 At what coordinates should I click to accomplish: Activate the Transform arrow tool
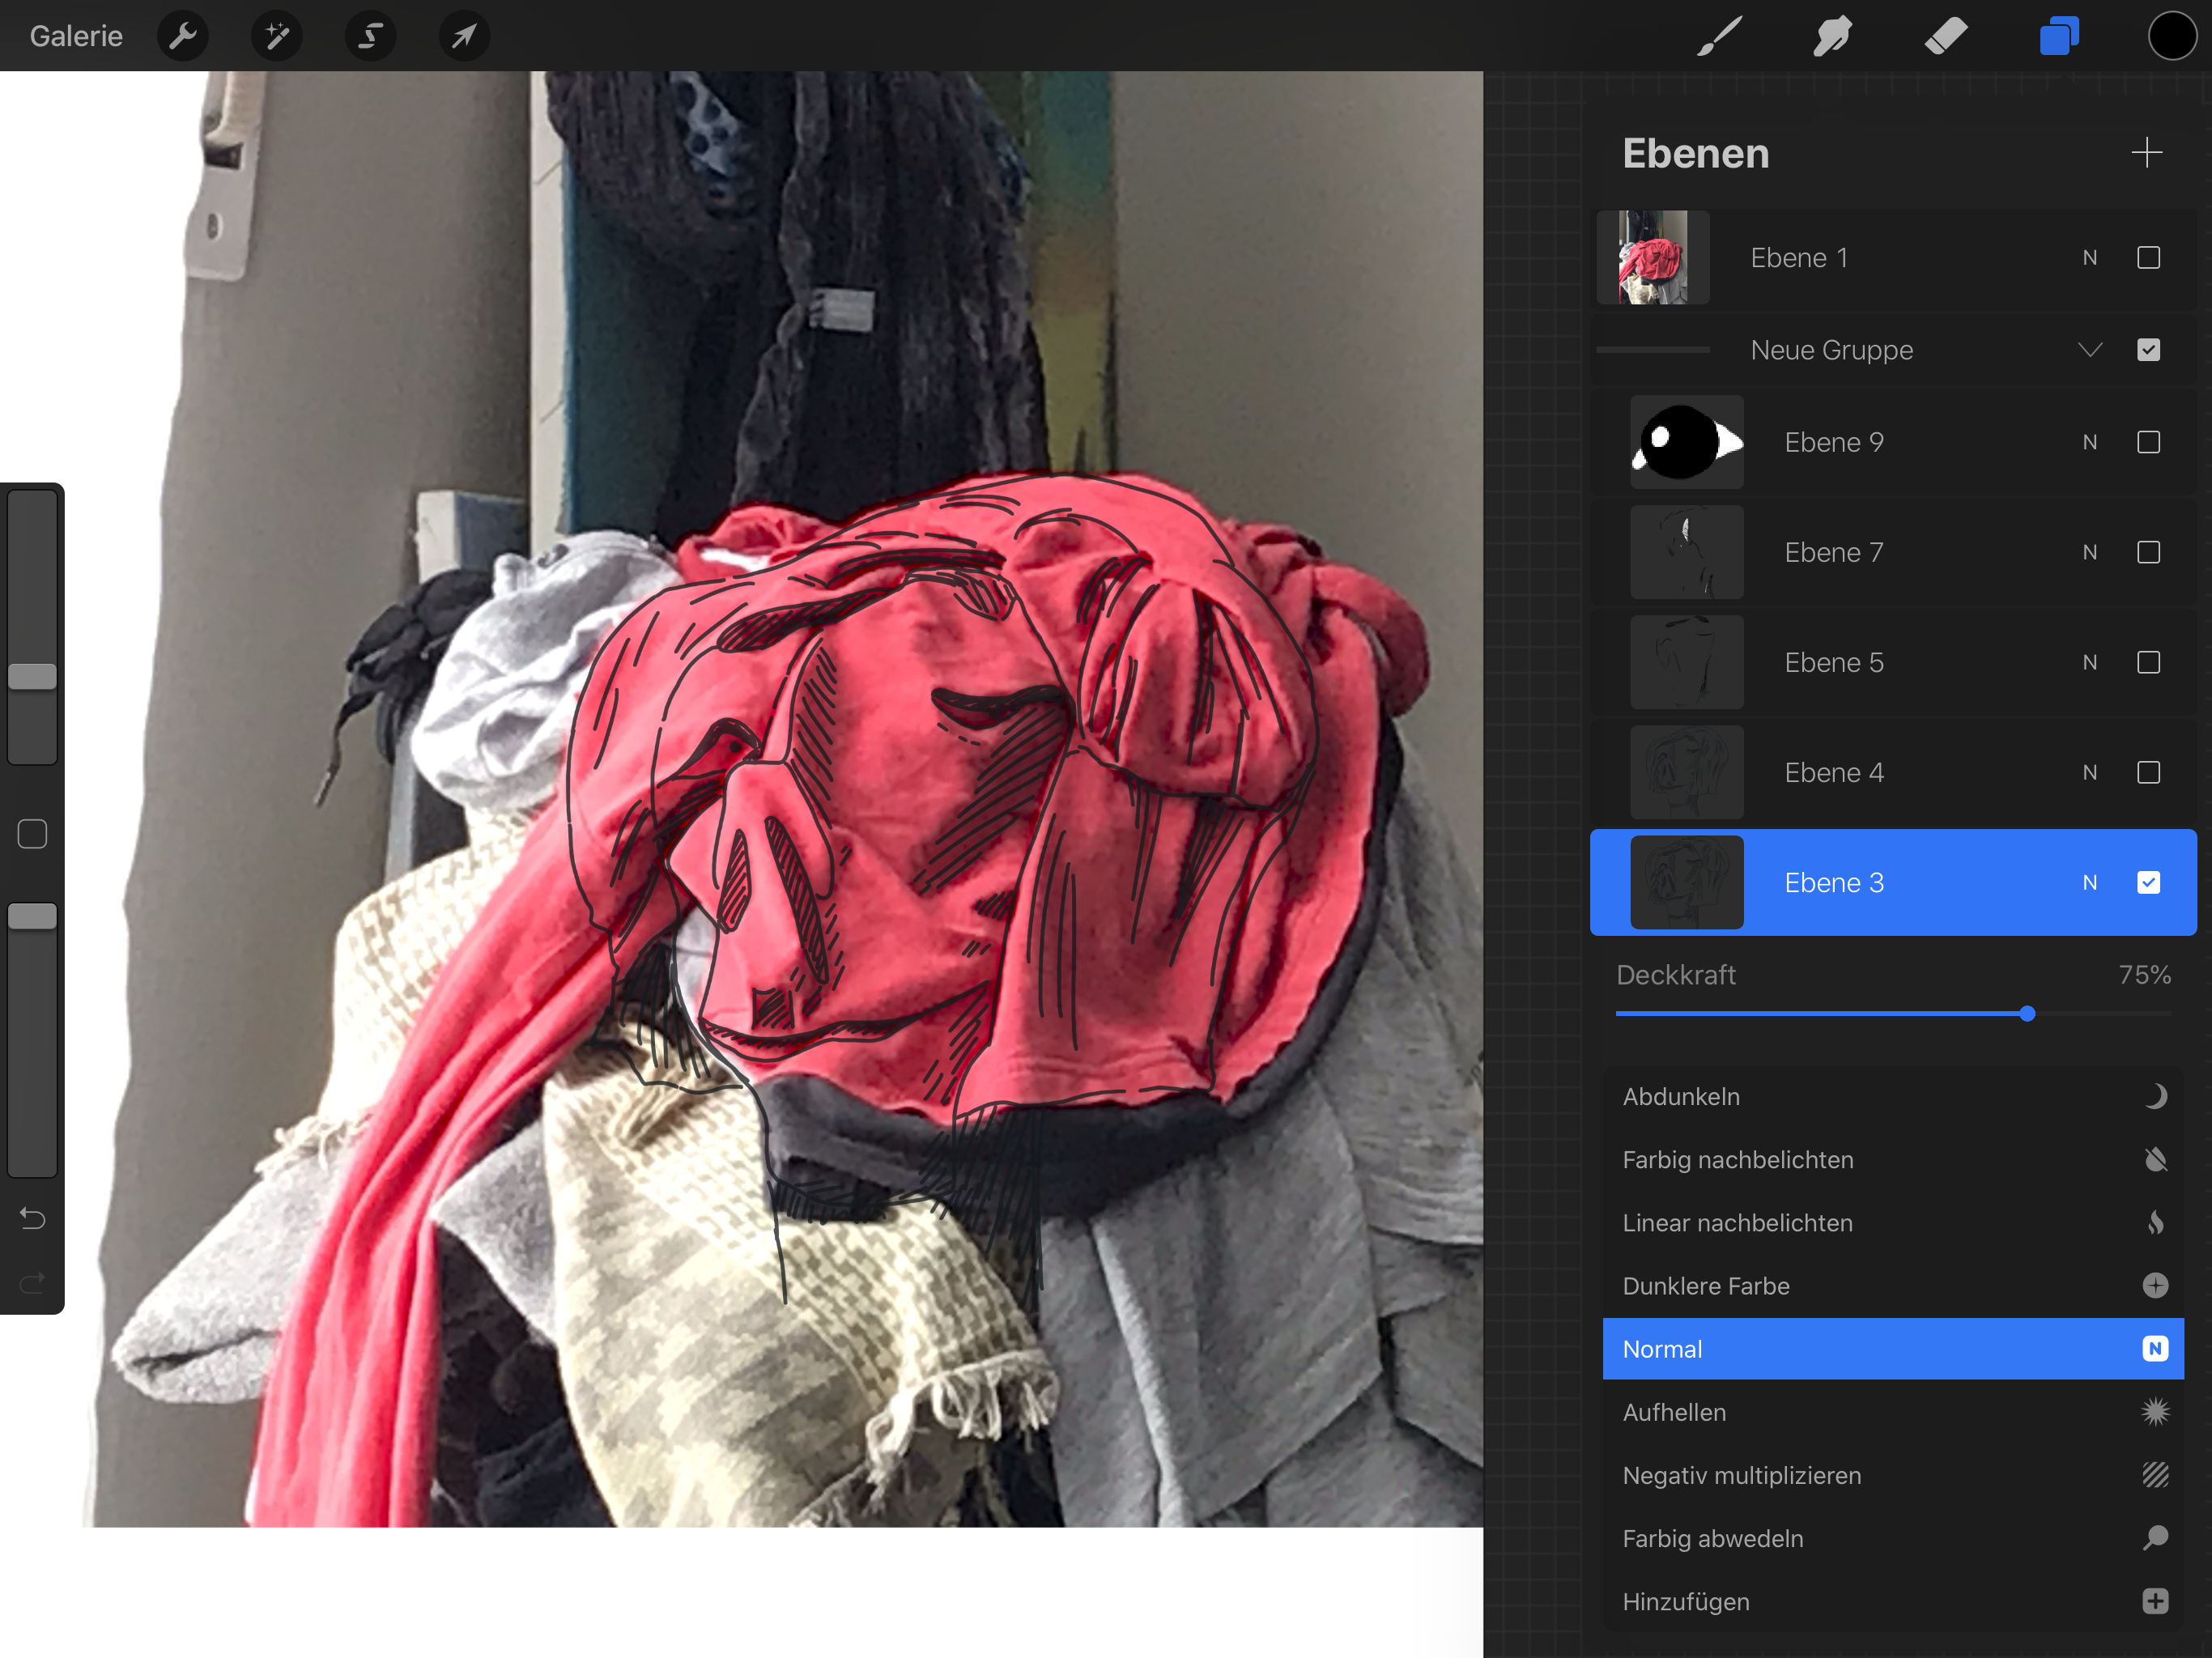(464, 37)
